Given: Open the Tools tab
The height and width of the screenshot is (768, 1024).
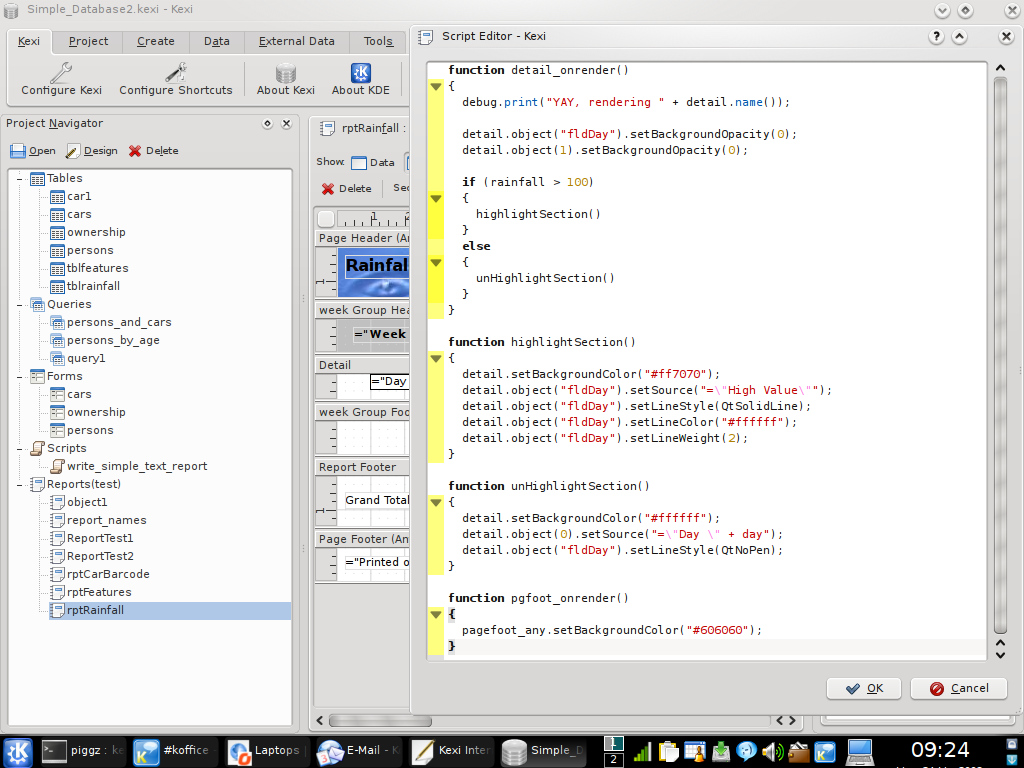Looking at the screenshot, I should click(x=378, y=41).
